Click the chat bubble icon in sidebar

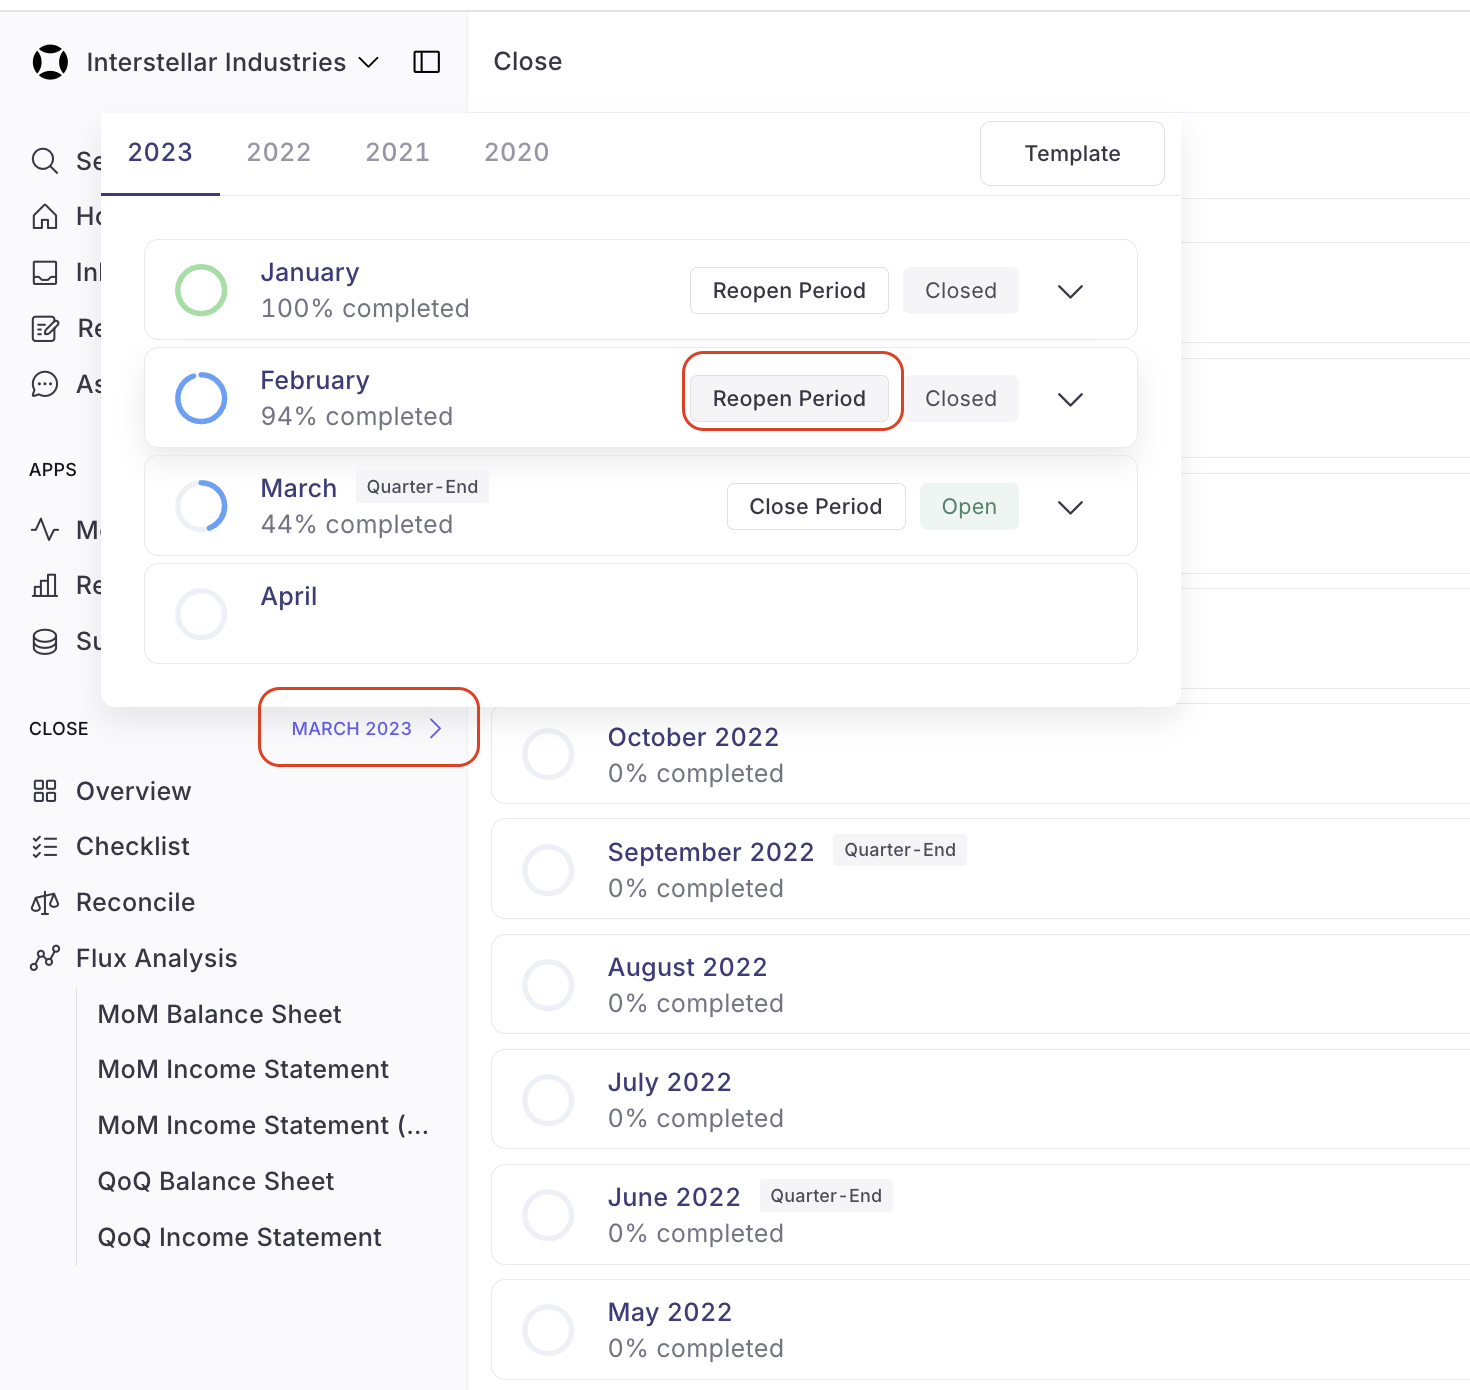(45, 384)
